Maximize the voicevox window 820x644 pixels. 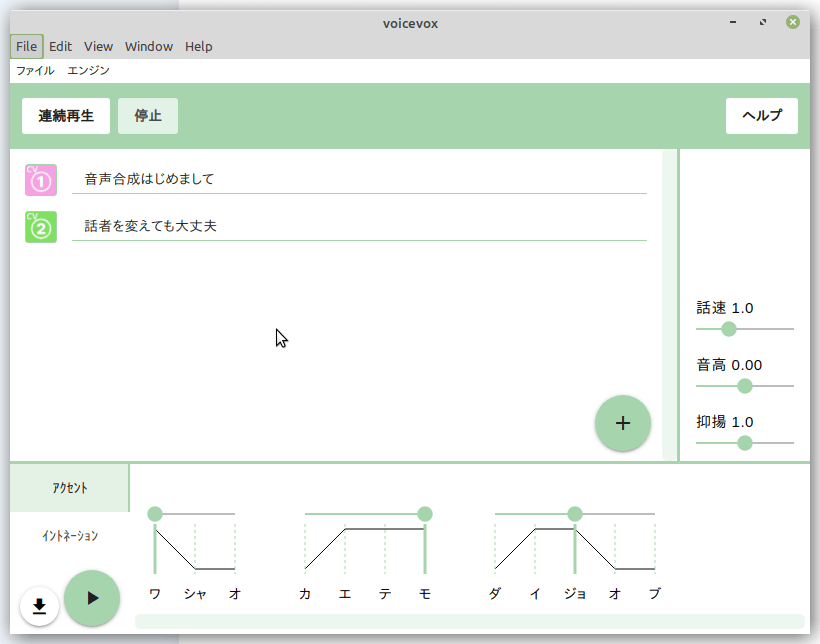763,22
